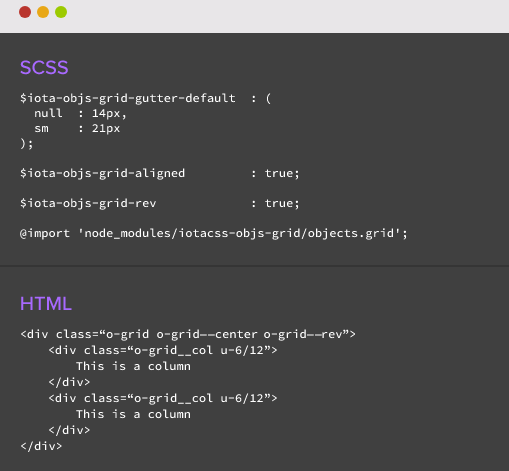Click the $iota-objs-grid-rev variable name
The height and width of the screenshot is (471, 509).
click(x=88, y=203)
